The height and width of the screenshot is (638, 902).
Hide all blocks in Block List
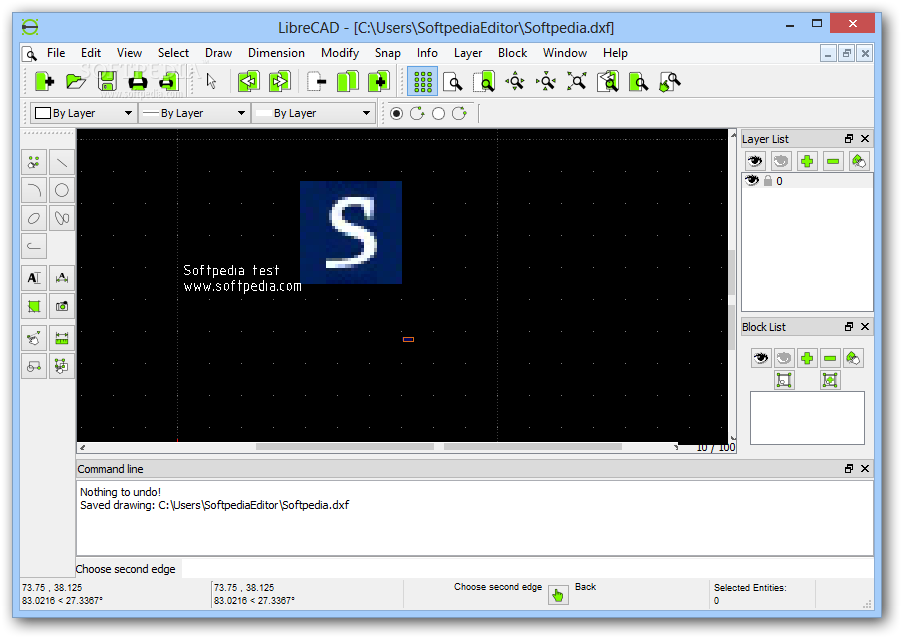coord(783,358)
